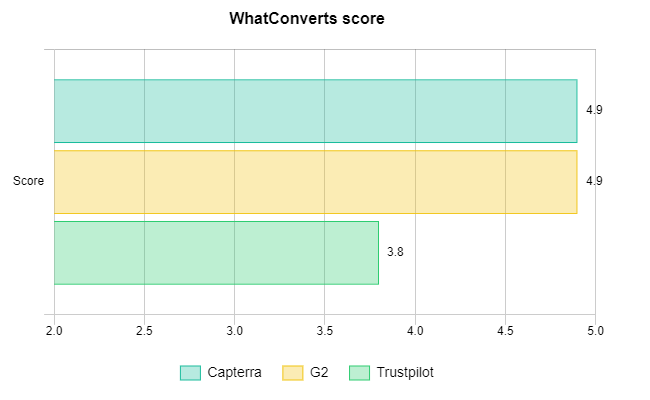Click the WhatConverts score chart title
This screenshot has height=400, width=650.
[307, 18]
